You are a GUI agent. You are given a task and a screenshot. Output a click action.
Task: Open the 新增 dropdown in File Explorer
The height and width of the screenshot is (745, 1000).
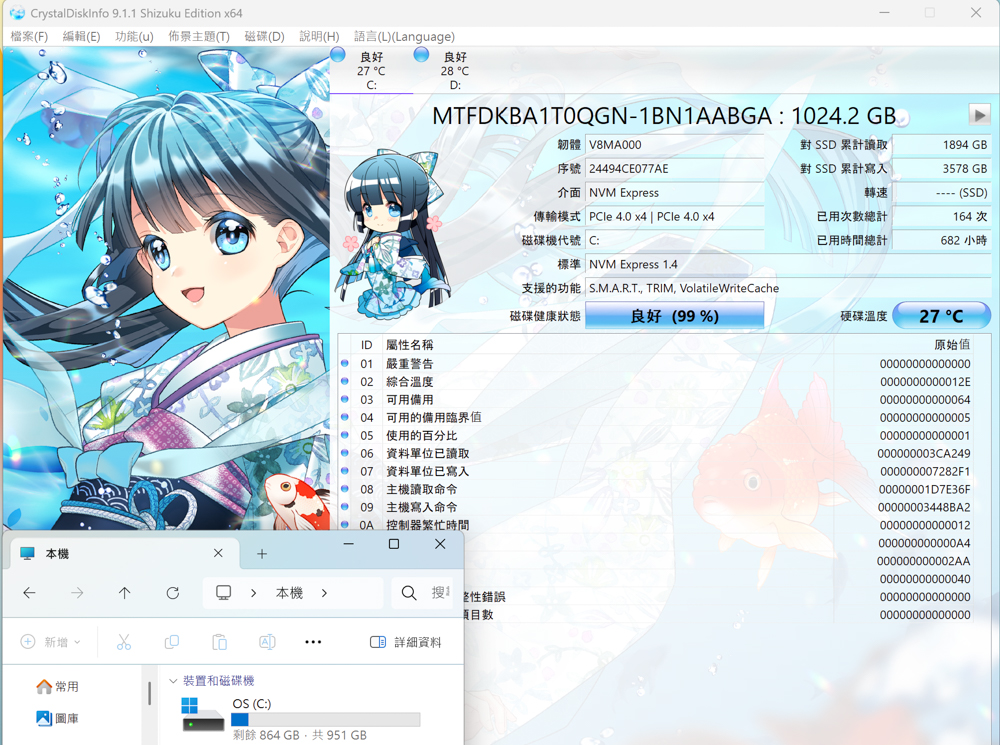click(x=51, y=642)
